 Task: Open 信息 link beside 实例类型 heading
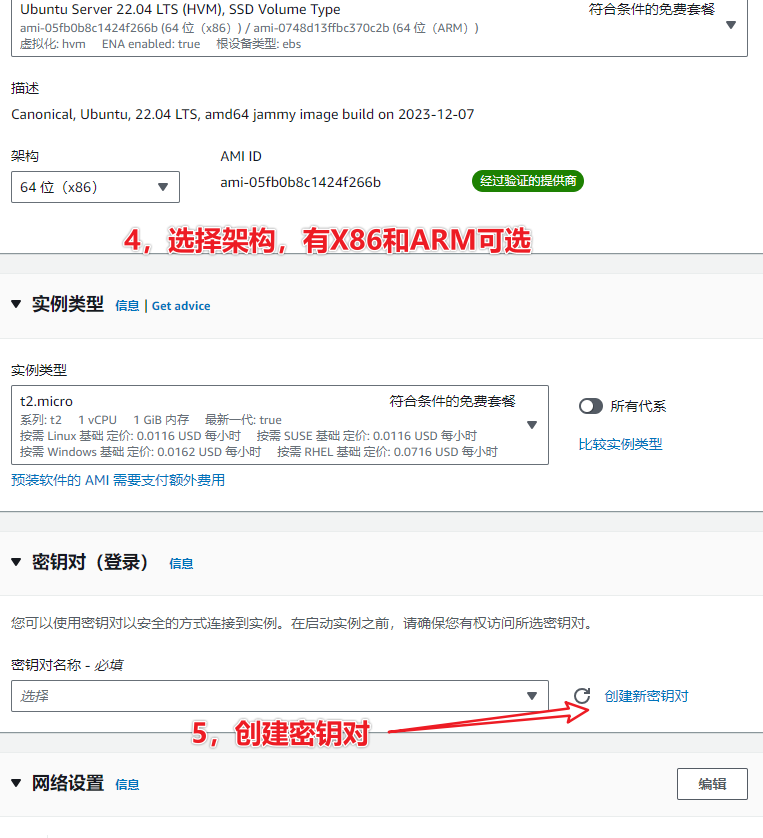(x=127, y=306)
